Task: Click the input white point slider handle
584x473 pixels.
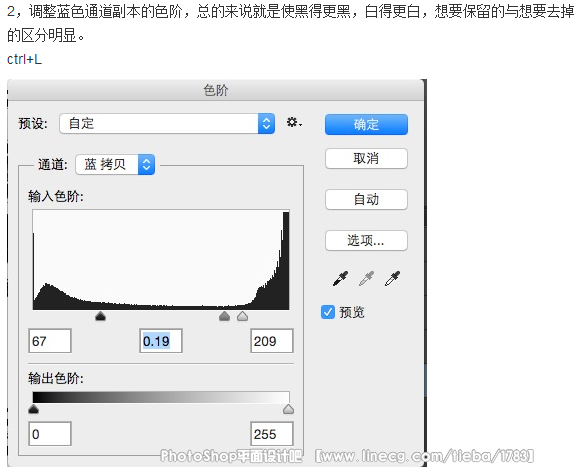Action: point(242,316)
